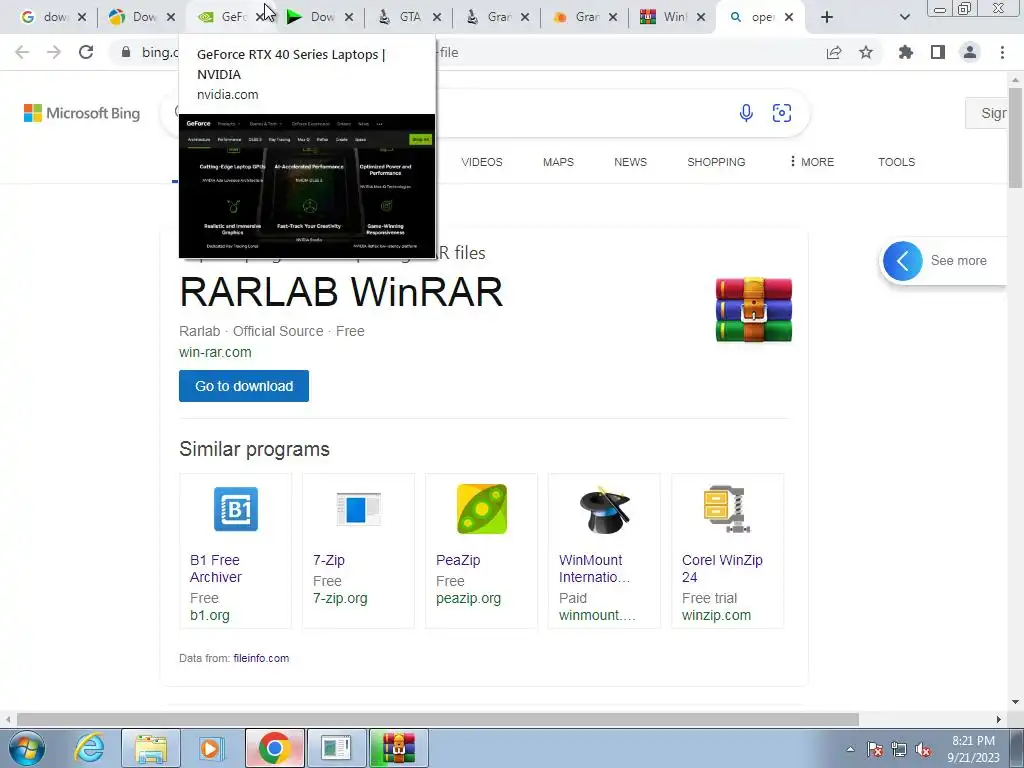Click the lock icon in address bar
Screen dimensions: 1024x768
(126, 52)
